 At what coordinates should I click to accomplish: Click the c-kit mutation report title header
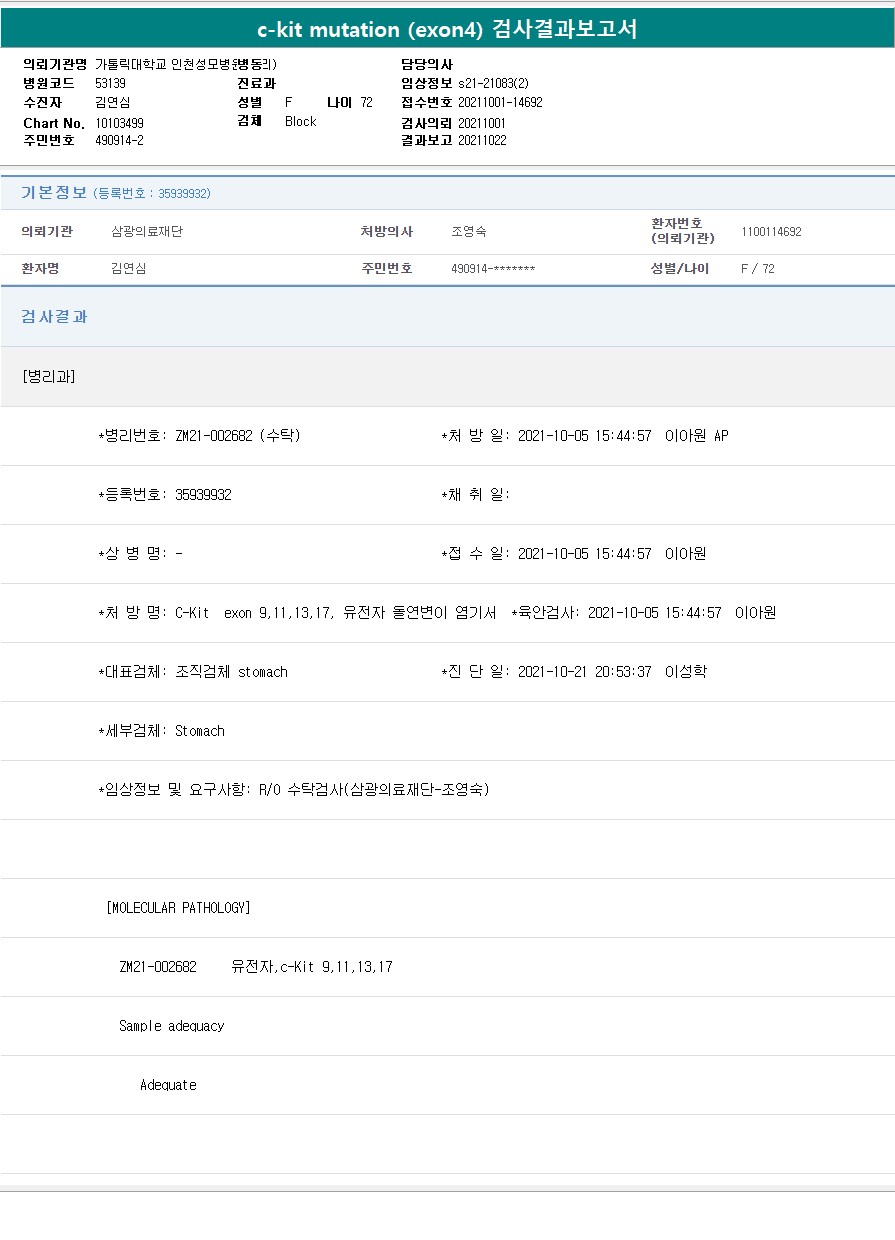click(447, 30)
